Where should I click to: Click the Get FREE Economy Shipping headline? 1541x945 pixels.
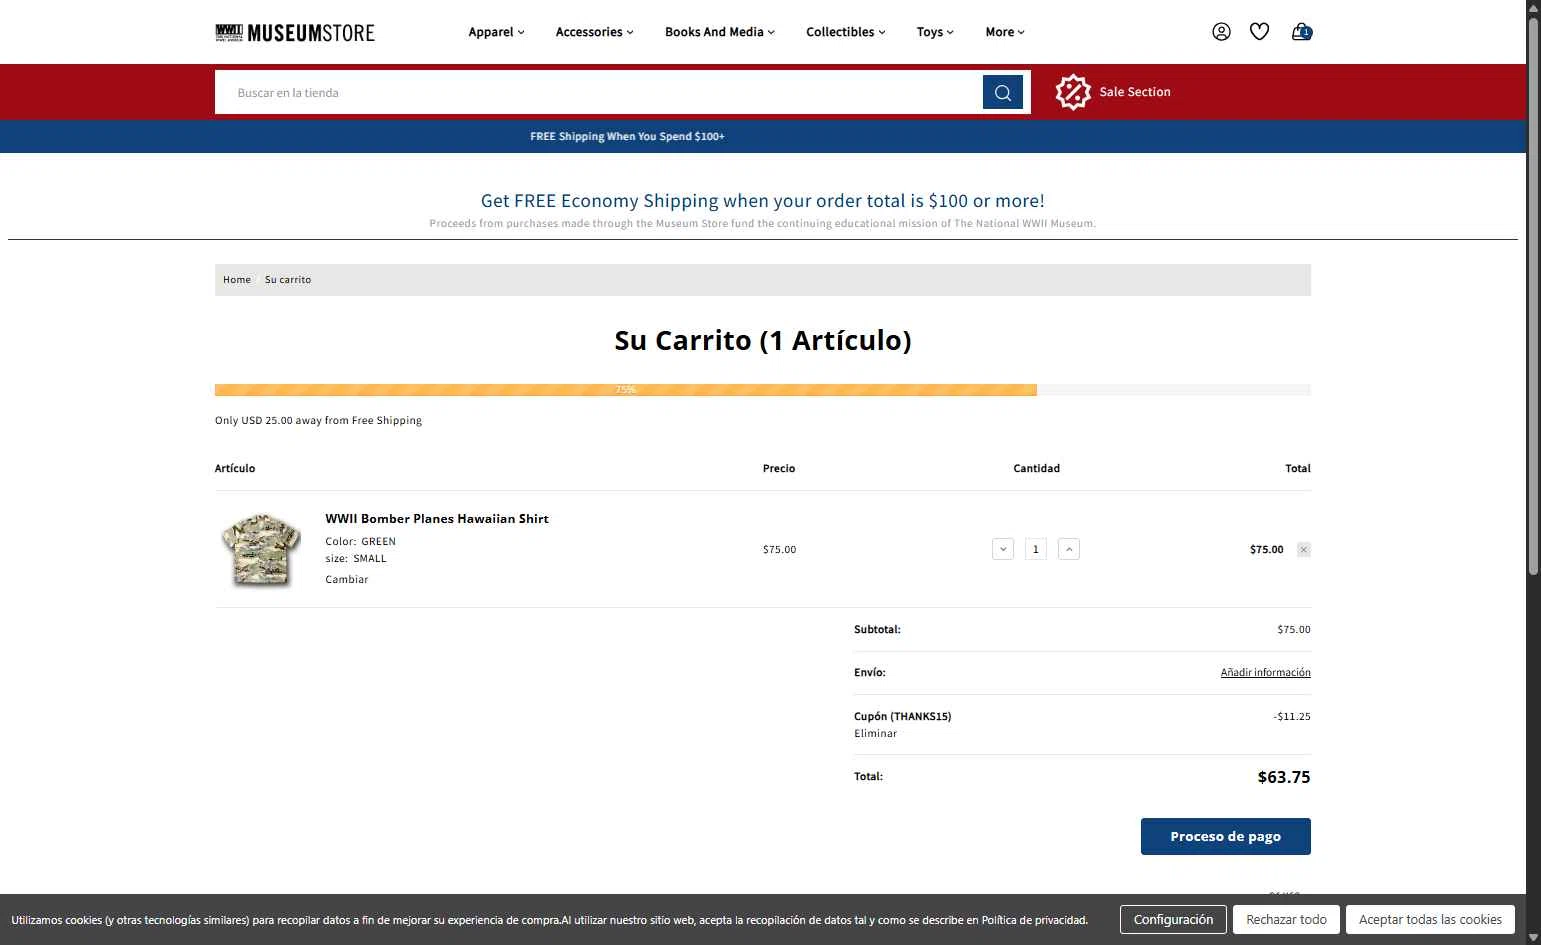[763, 201]
